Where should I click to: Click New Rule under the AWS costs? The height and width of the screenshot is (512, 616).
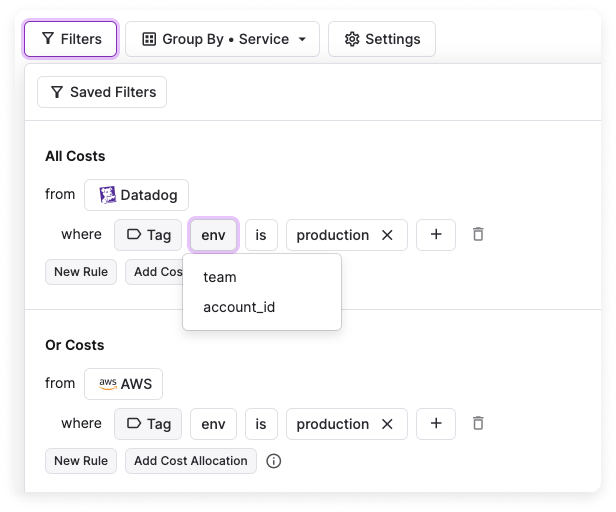point(81,461)
